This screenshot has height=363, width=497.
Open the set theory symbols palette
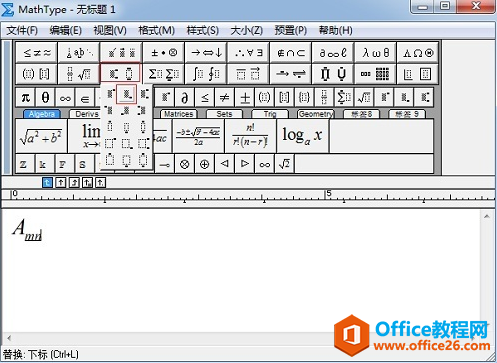[x=291, y=52]
